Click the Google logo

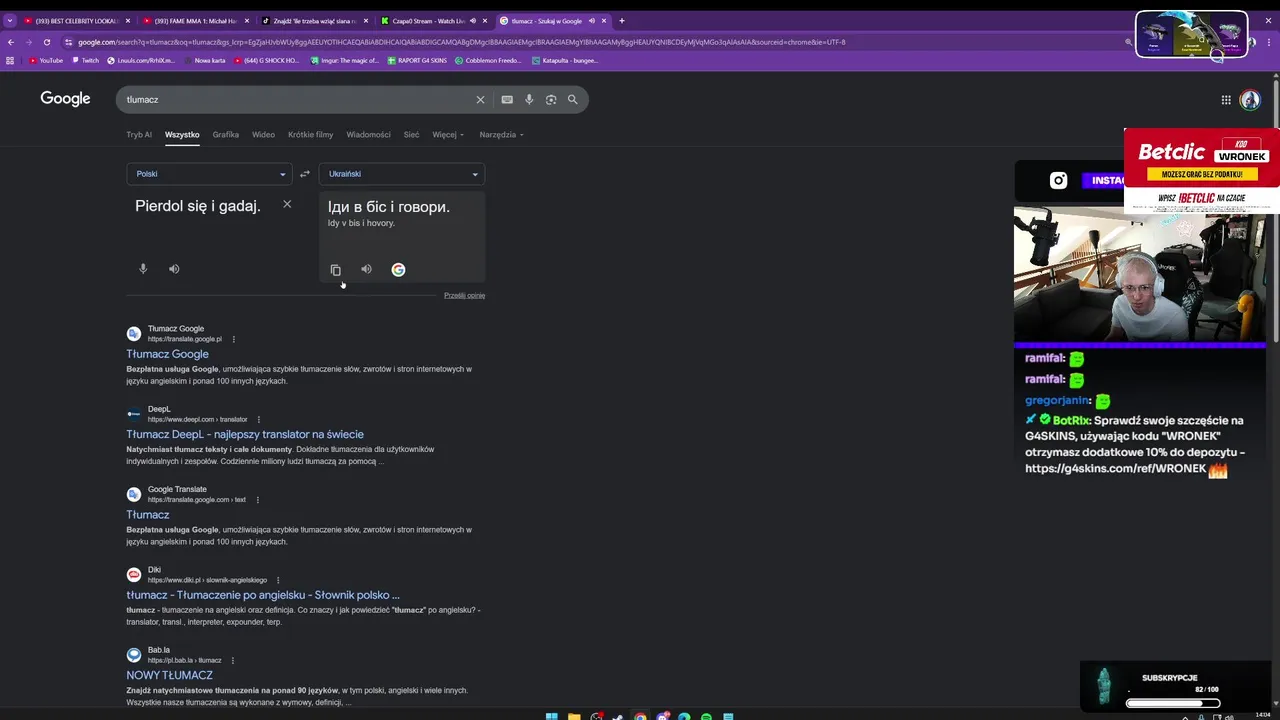pyautogui.click(x=65, y=99)
